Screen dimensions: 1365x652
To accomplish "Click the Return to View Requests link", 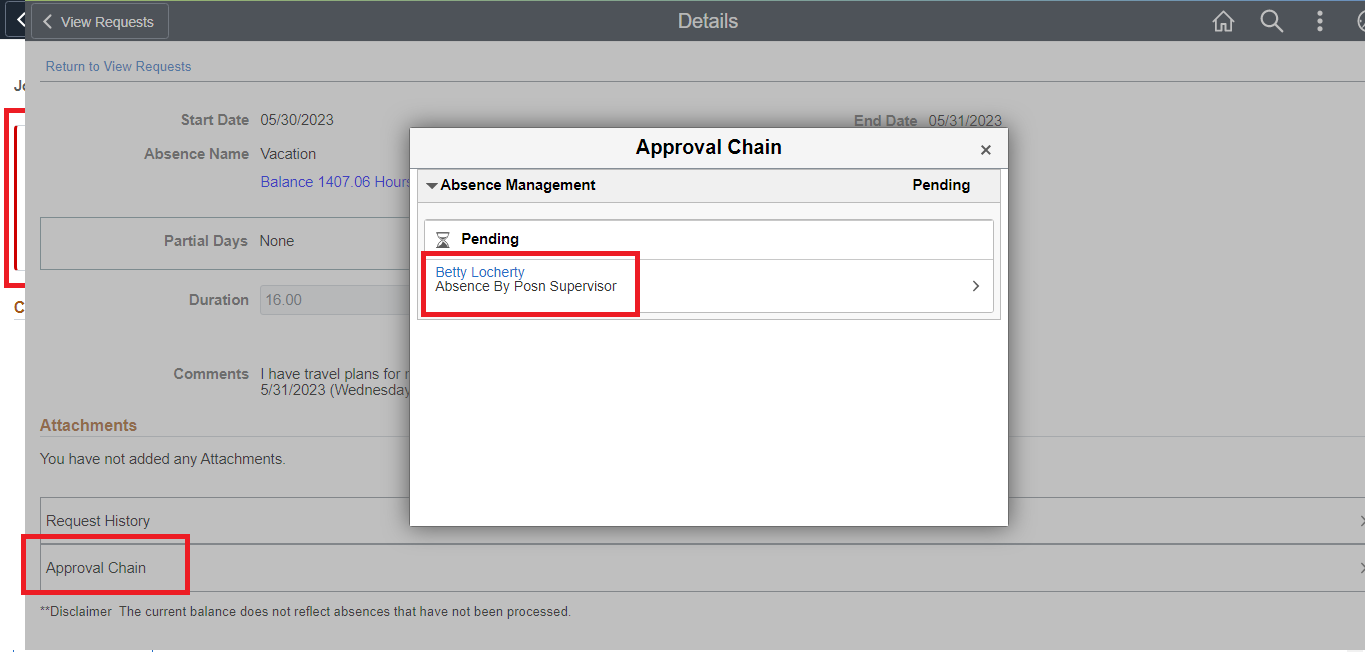I will pos(118,66).
